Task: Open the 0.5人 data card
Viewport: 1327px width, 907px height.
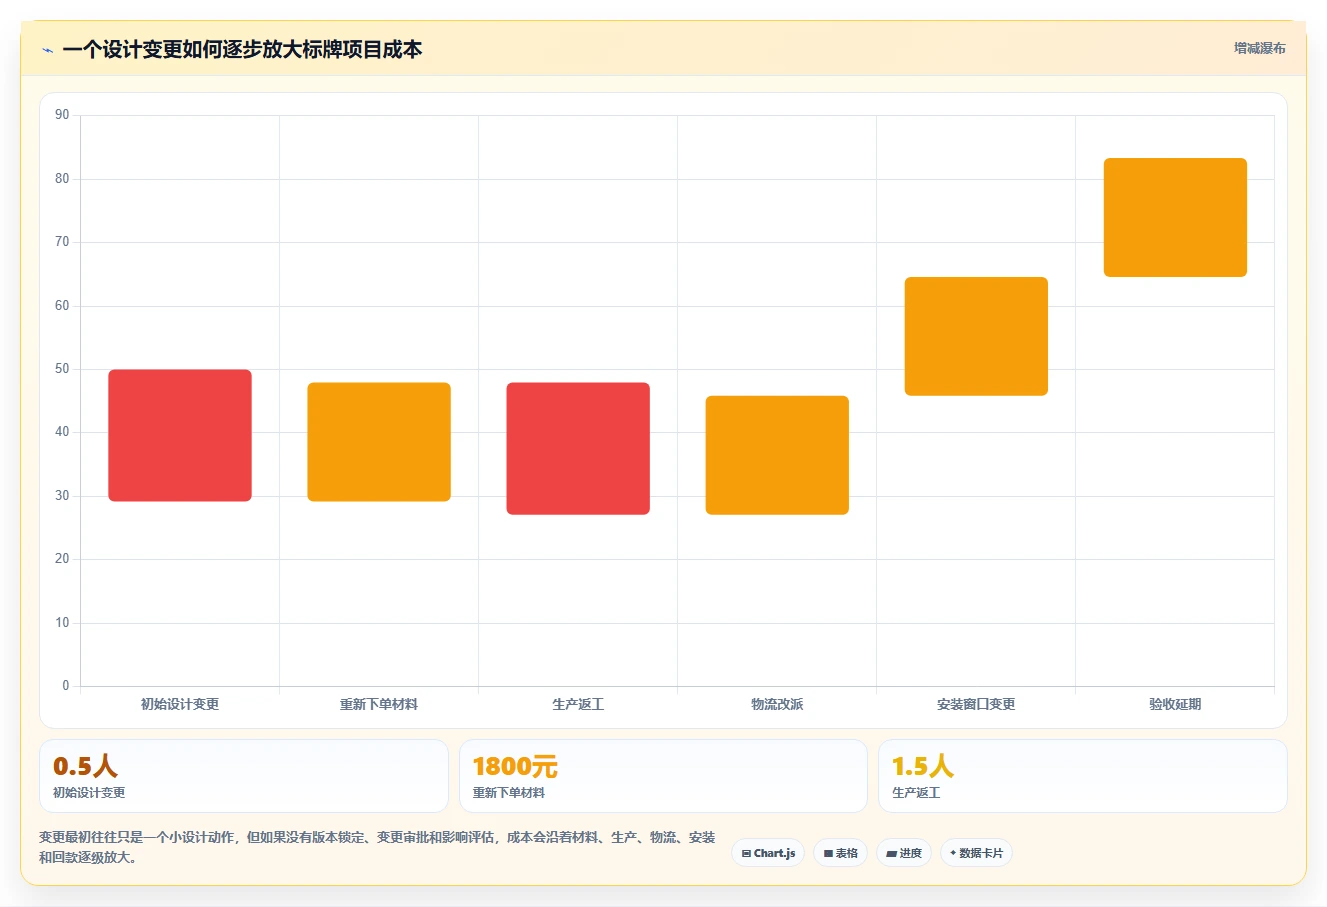Action: click(x=244, y=776)
